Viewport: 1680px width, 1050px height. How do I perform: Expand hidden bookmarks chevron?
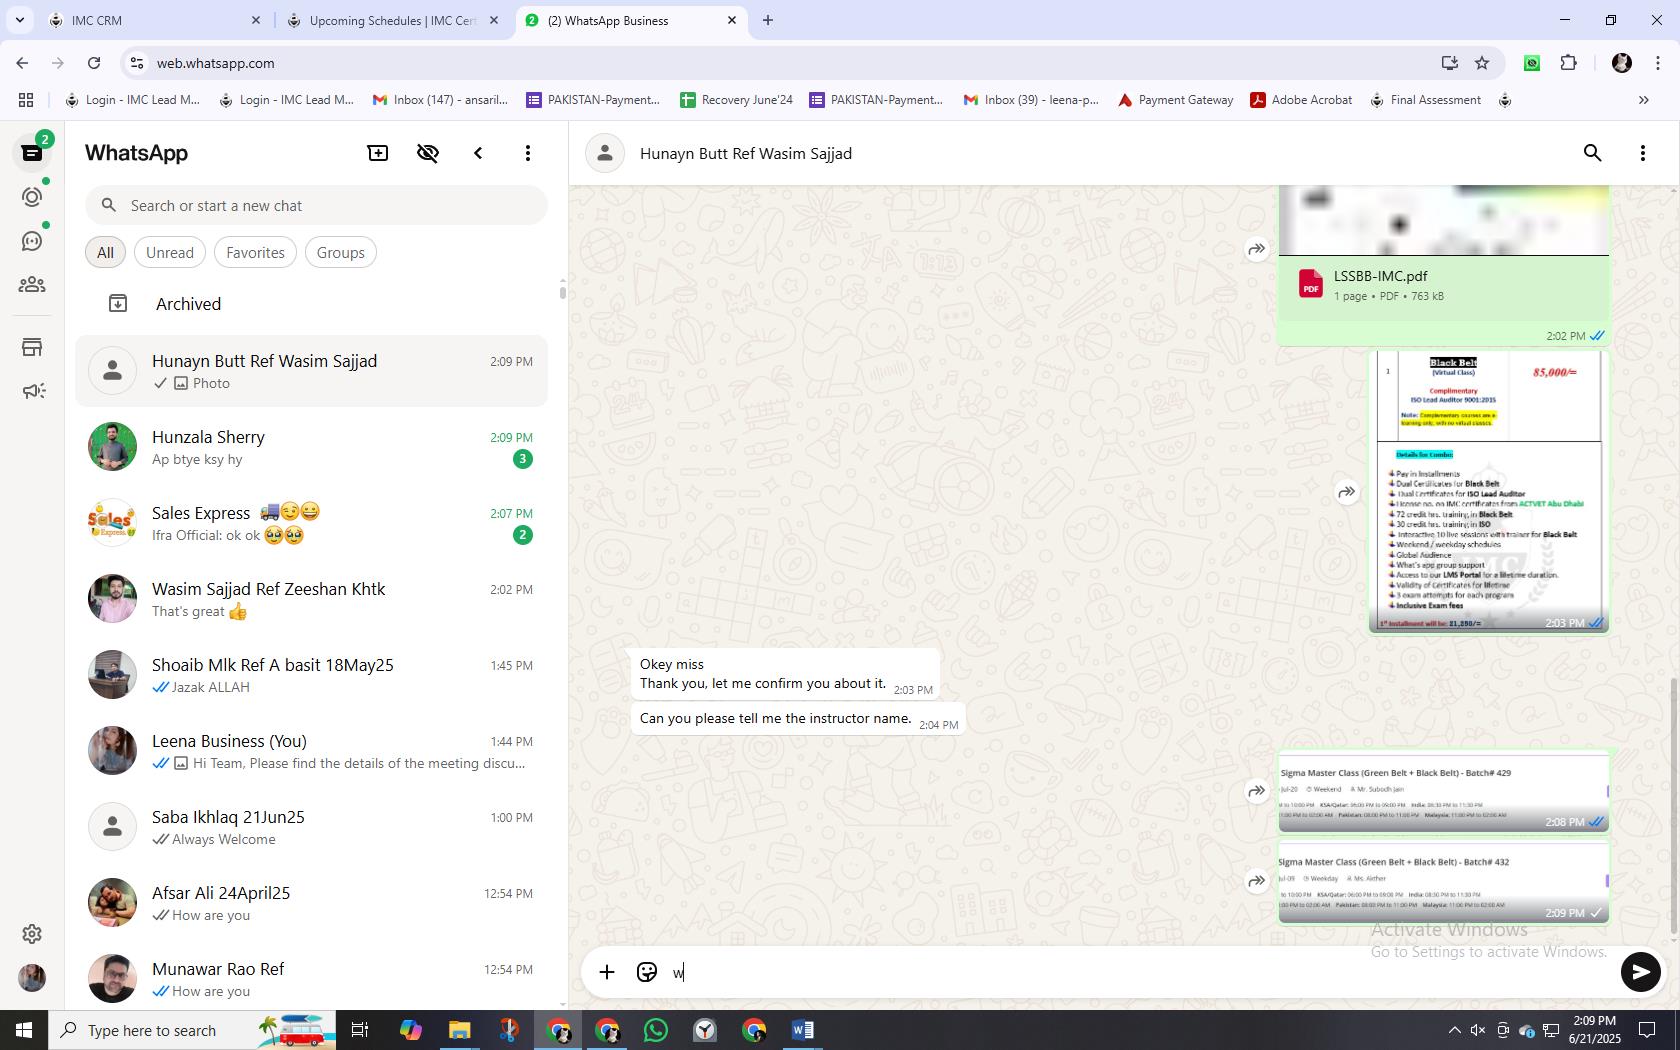[x=1643, y=100]
